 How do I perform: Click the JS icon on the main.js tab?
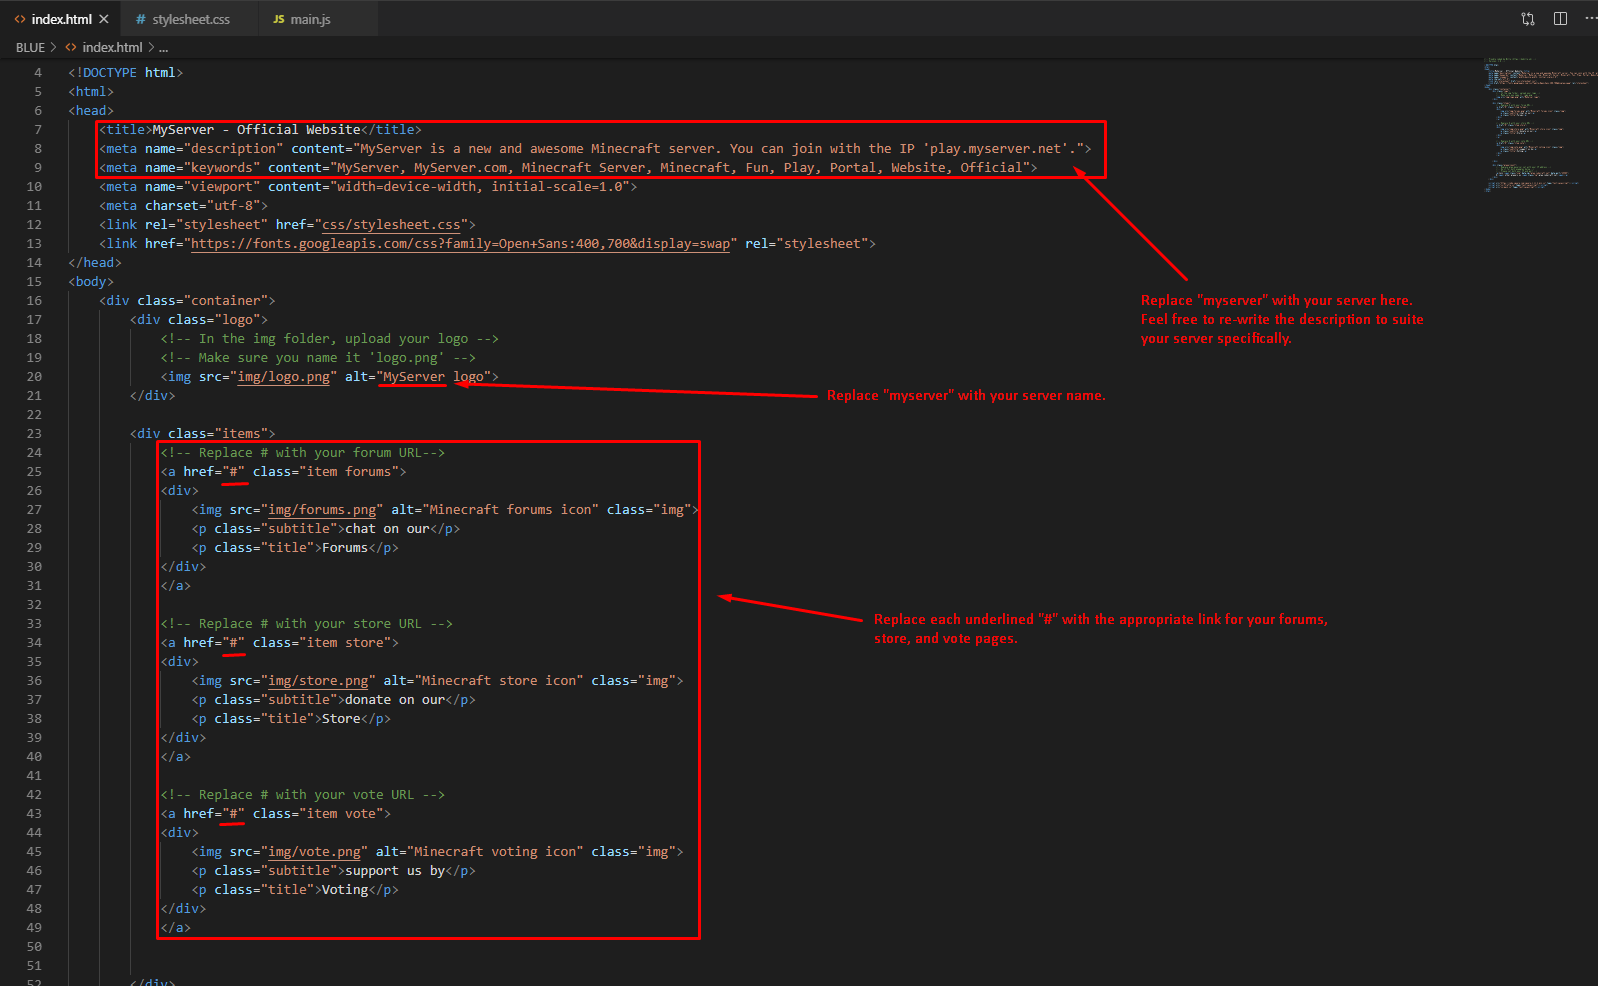point(279,19)
